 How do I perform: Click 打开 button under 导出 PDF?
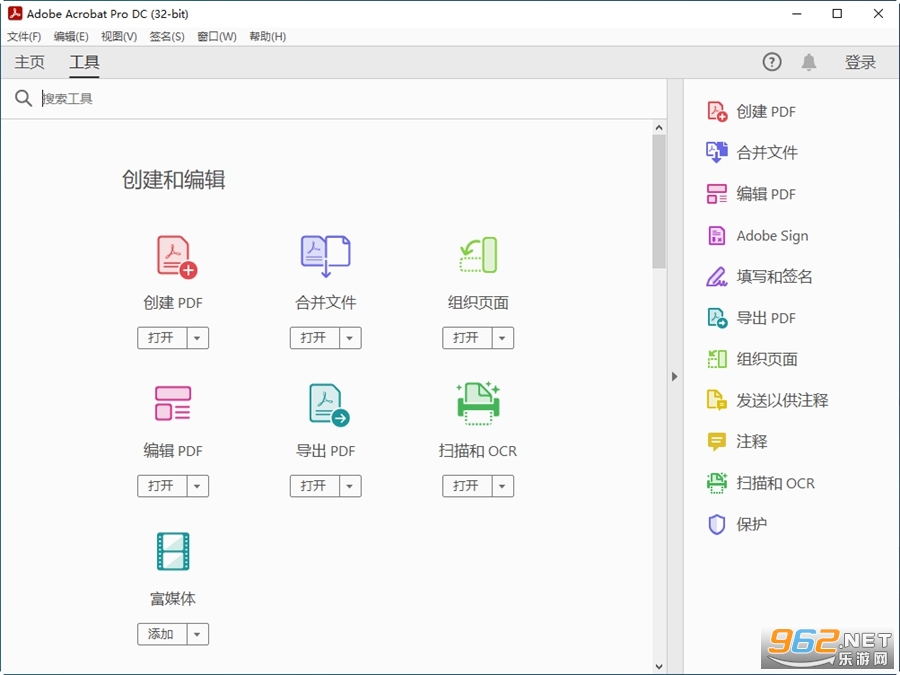click(x=315, y=486)
